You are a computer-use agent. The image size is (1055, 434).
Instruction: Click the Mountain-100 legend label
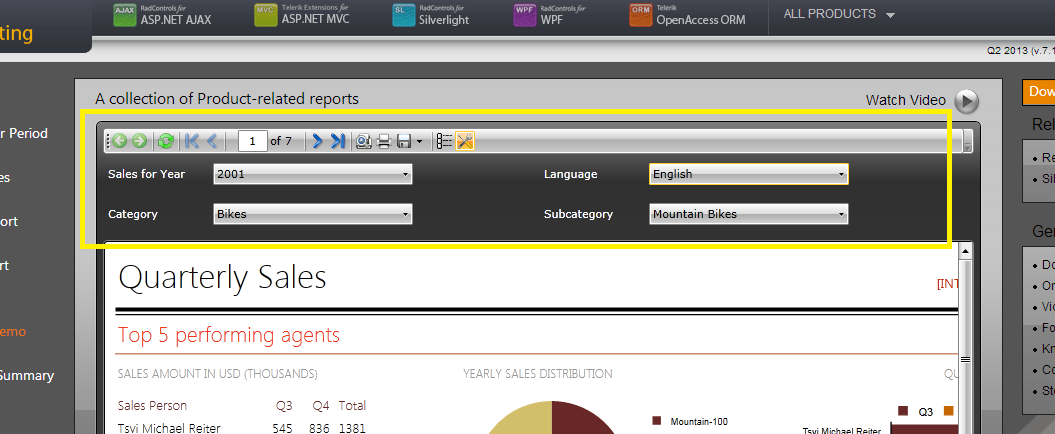click(699, 422)
